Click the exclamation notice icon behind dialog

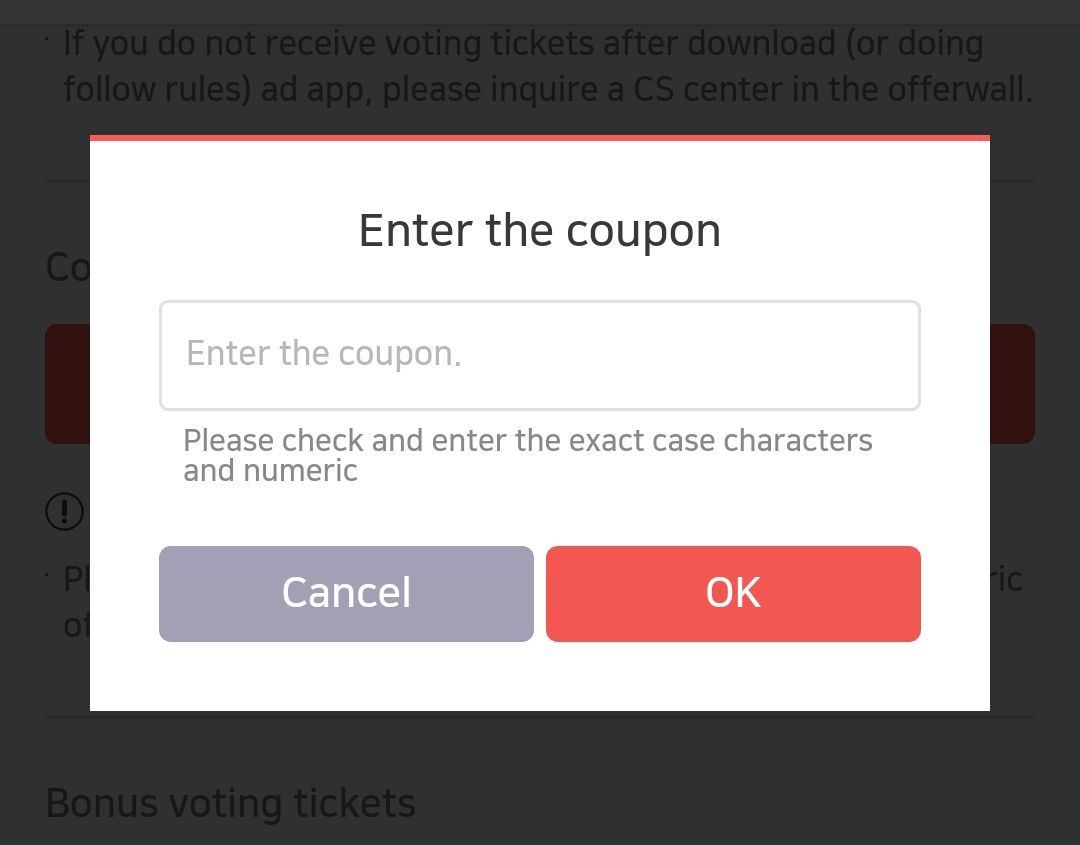click(65, 512)
